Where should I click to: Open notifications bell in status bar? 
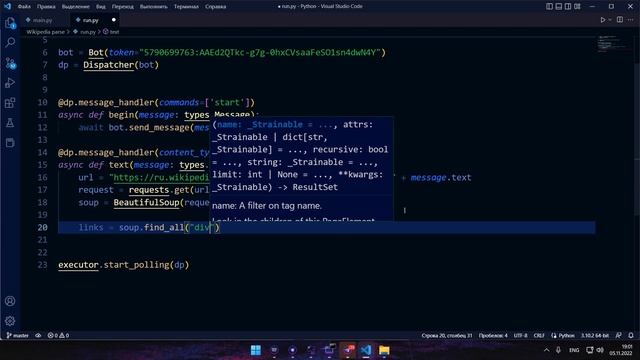coord(631,336)
